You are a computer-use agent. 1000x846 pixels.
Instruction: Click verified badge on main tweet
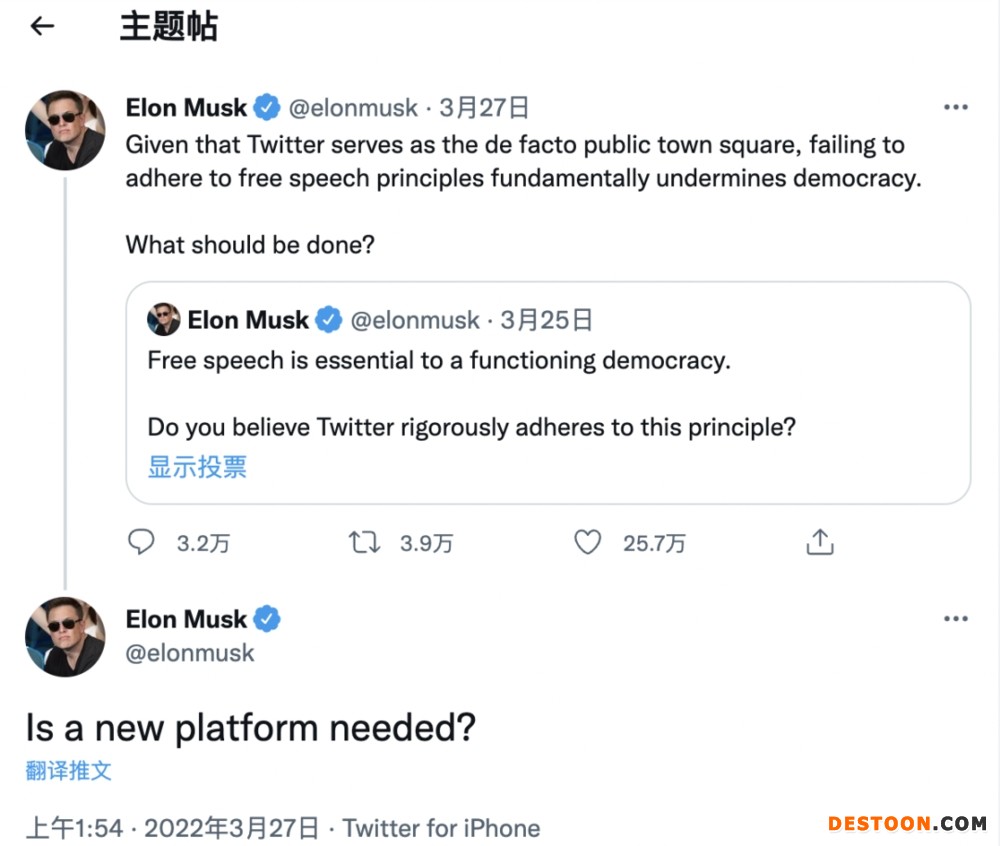tap(265, 619)
